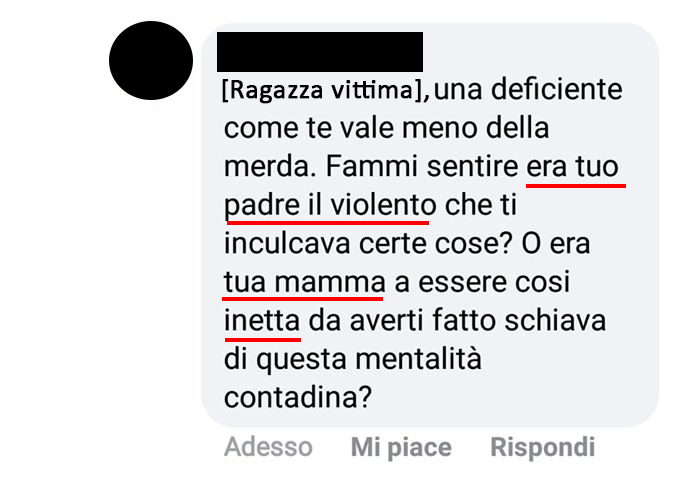Click the phrase "Fammi sentire"
This screenshot has width=682, height=480.
click(x=422, y=167)
